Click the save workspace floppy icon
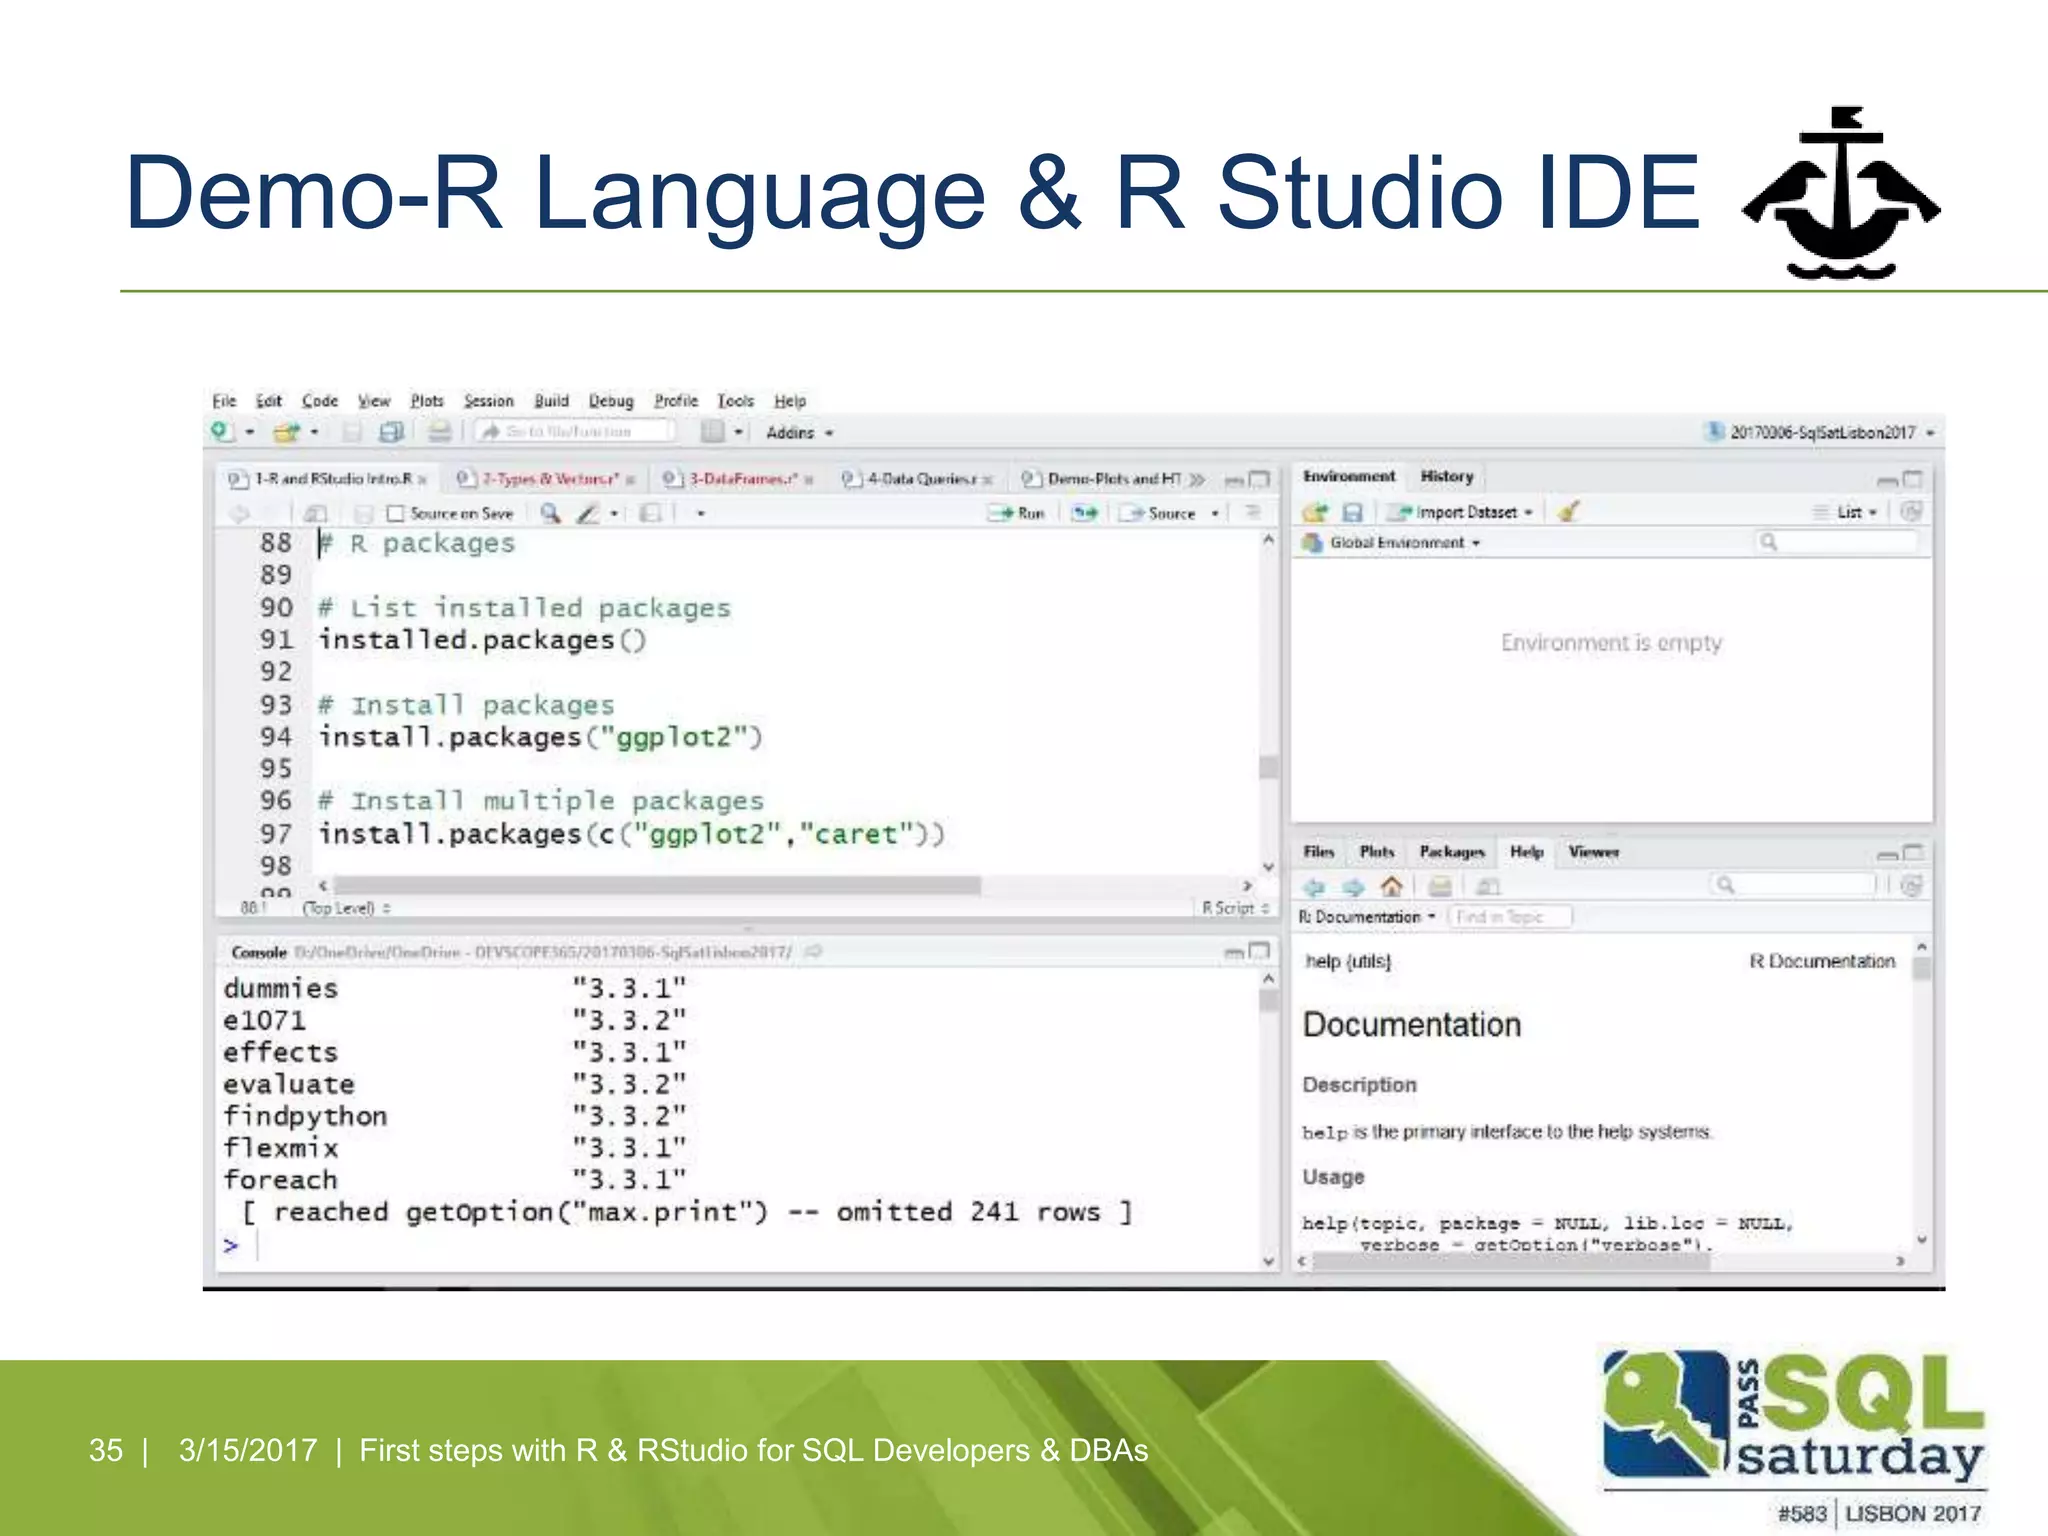This screenshot has width=2048, height=1536. (1352, 512)
